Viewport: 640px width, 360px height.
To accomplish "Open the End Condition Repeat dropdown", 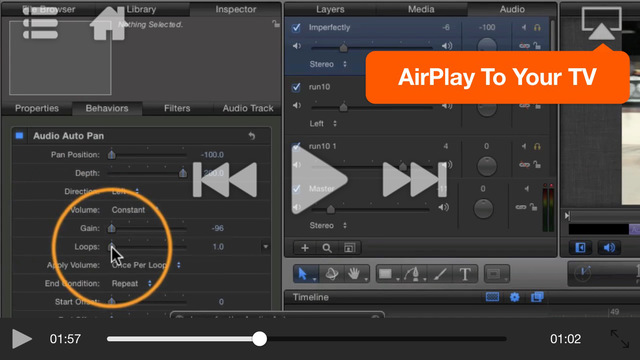I will [132, 283].
